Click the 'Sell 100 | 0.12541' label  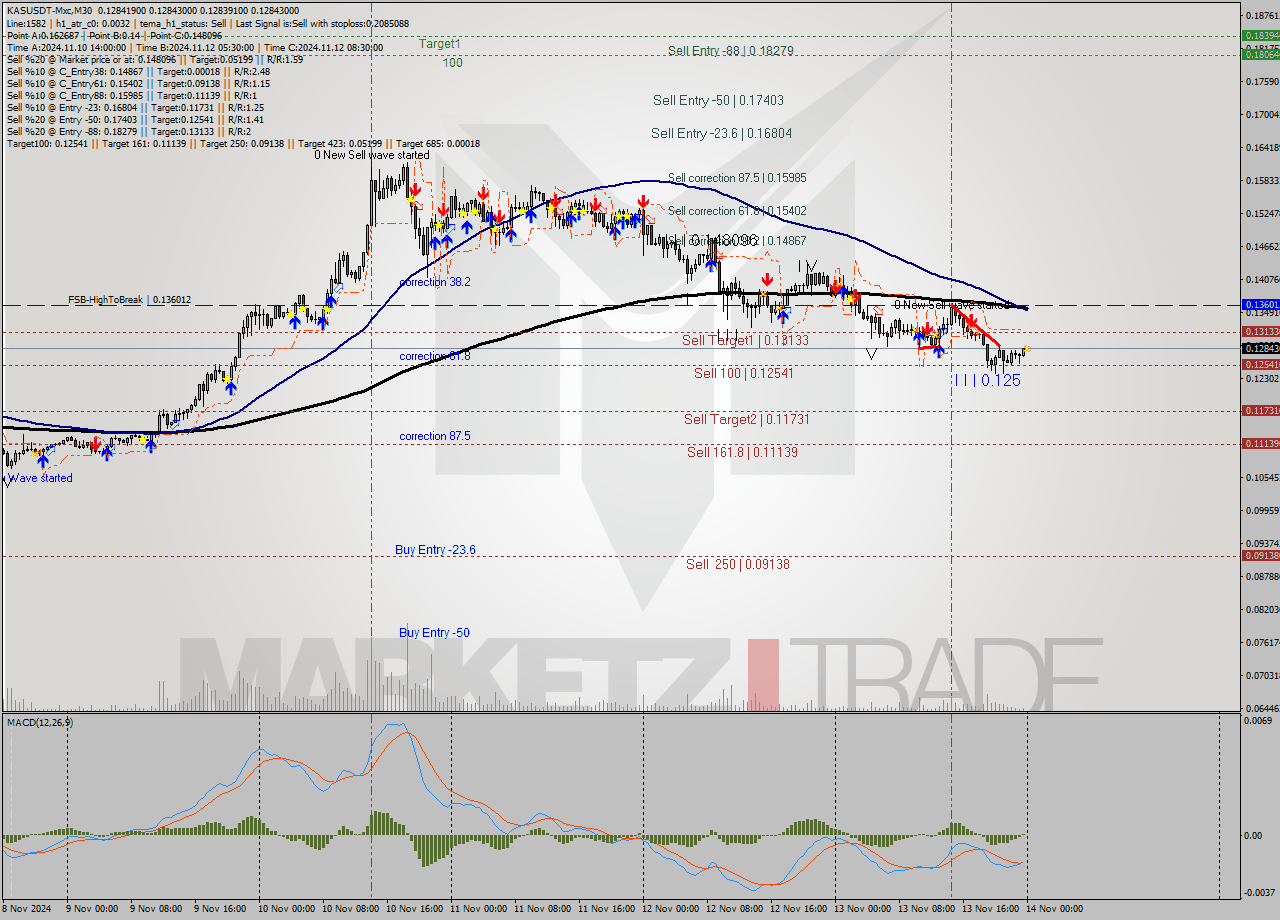pyautogui.click(x=743, y=373)
